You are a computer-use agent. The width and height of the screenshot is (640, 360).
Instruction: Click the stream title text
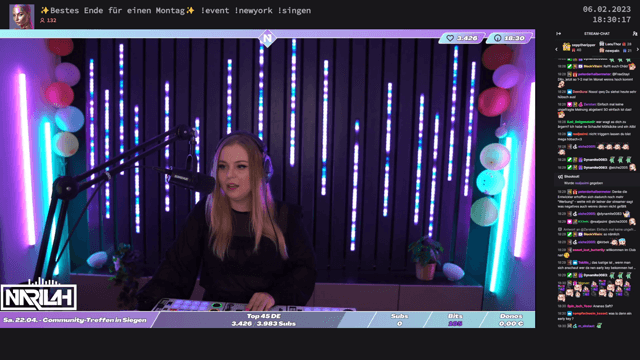(176, 11)
